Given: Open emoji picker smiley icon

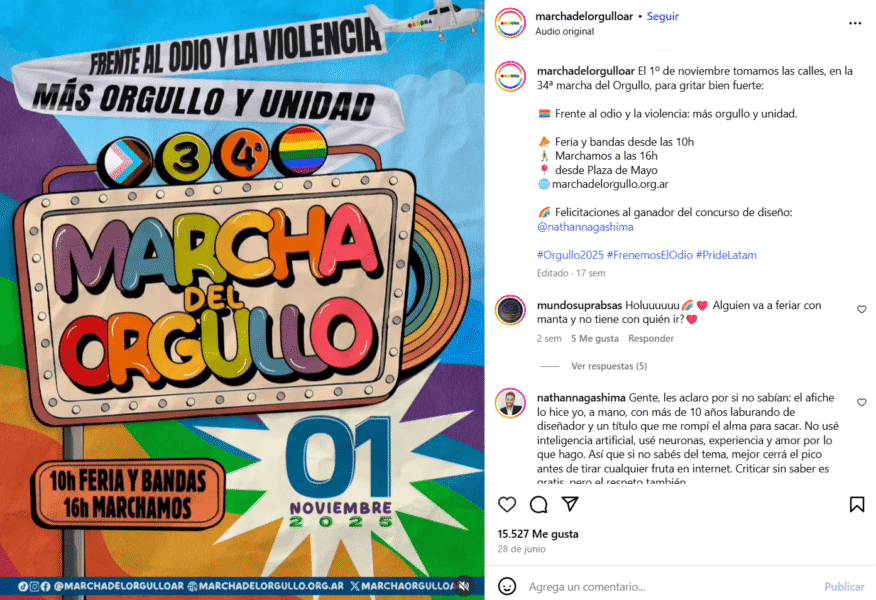Looking at the screenshot, I should coord(507,586).
